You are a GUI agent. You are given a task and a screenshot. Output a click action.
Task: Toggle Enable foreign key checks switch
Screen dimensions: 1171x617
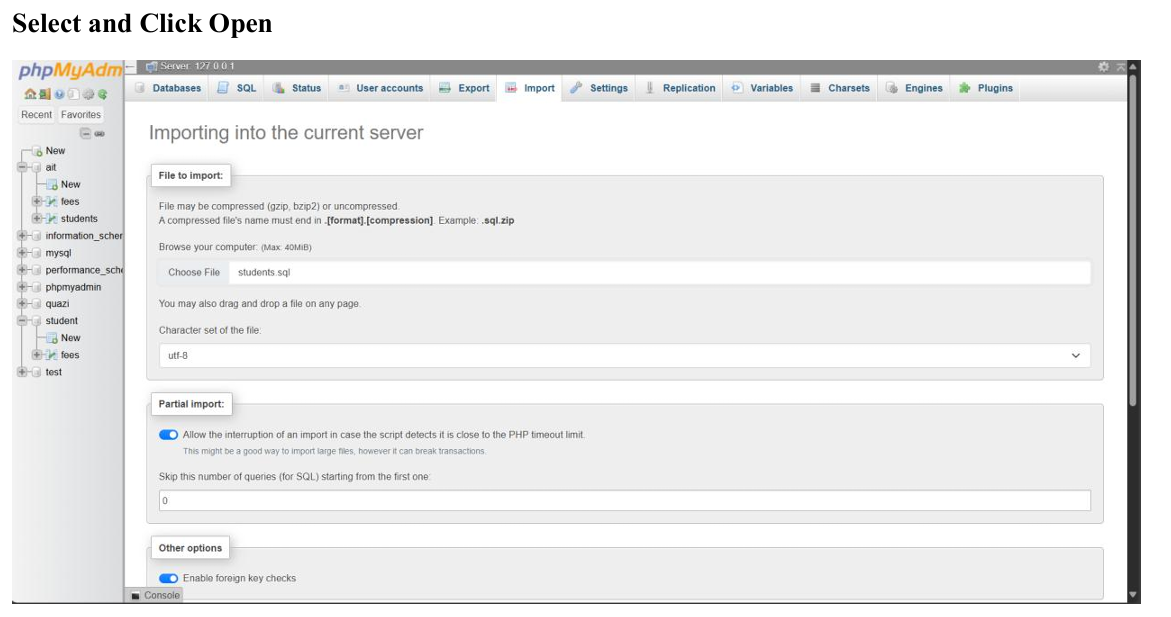[168, 578]
